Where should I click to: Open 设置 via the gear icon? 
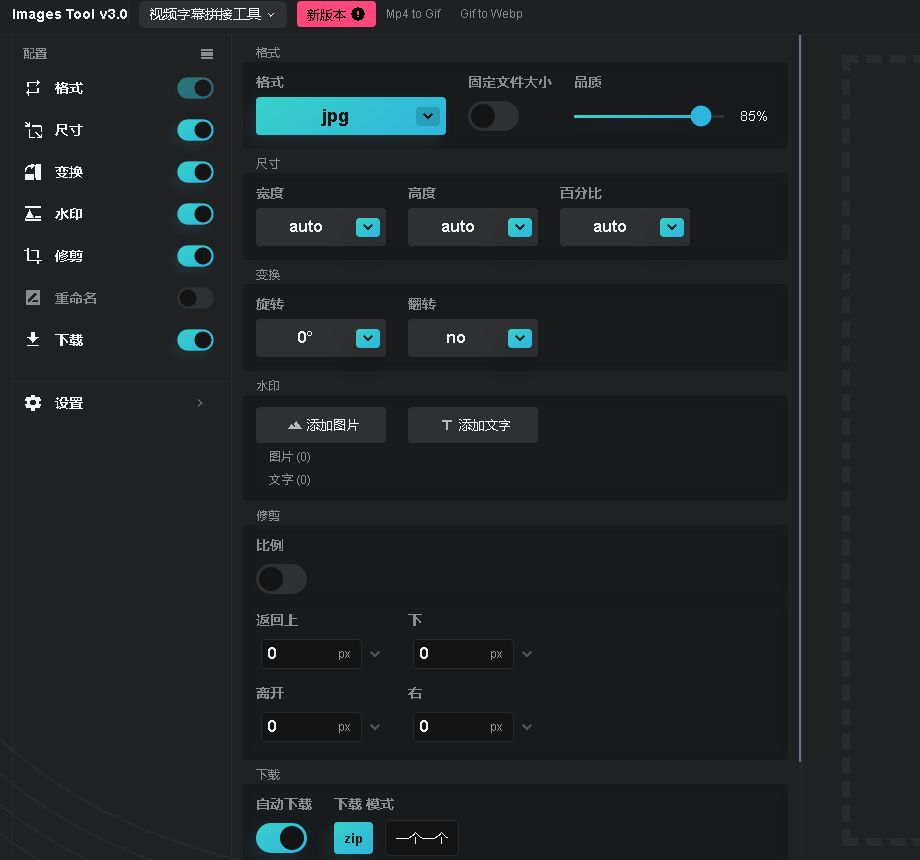point(33,403)
